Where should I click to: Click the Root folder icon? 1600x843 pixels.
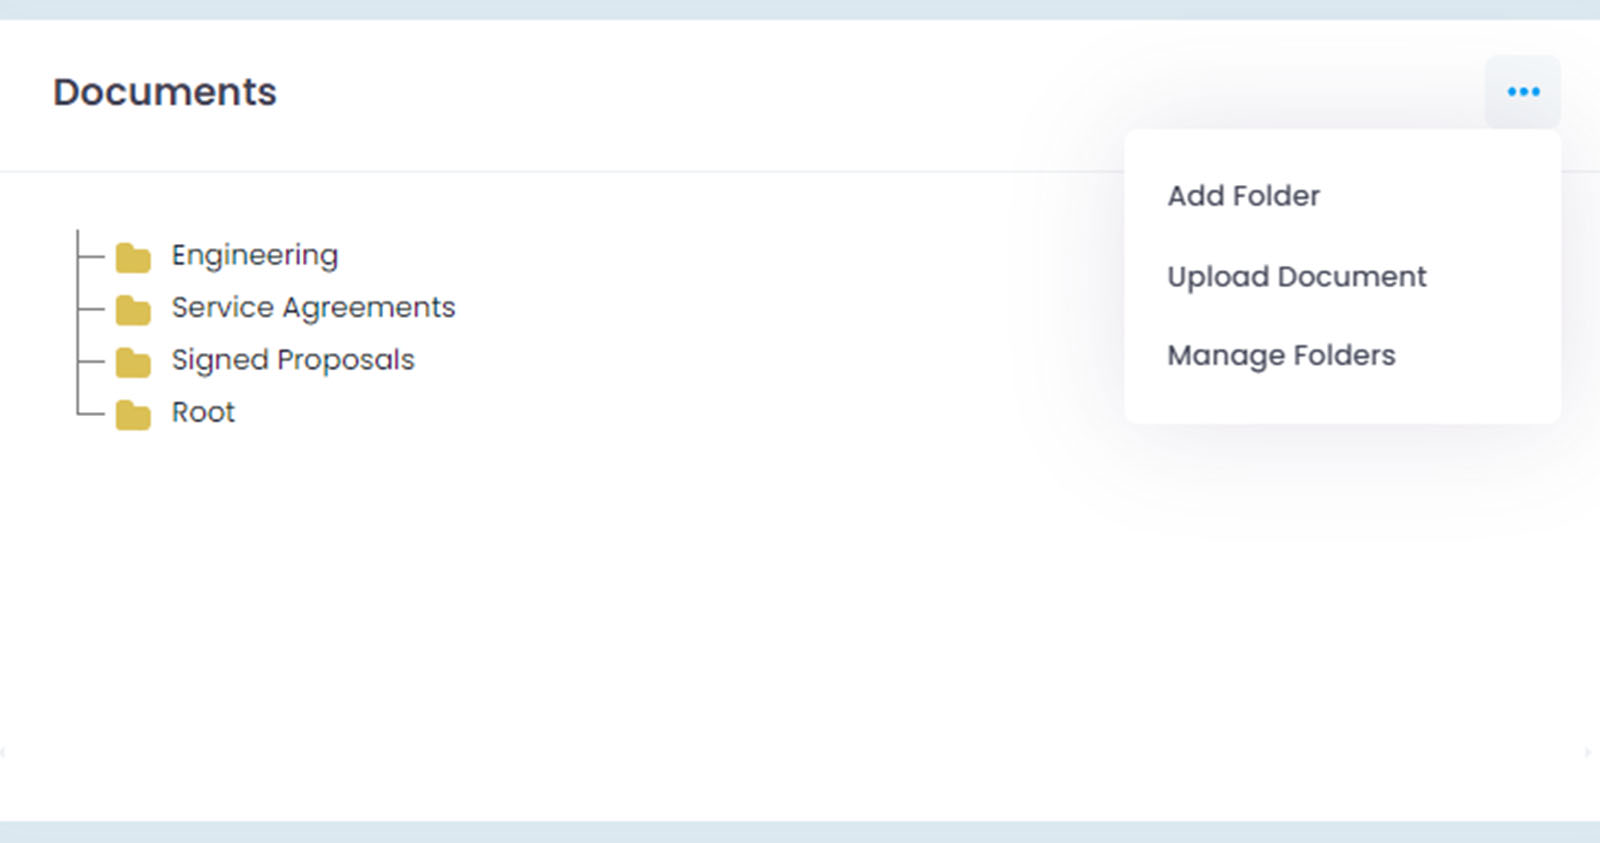click(133, 414)
